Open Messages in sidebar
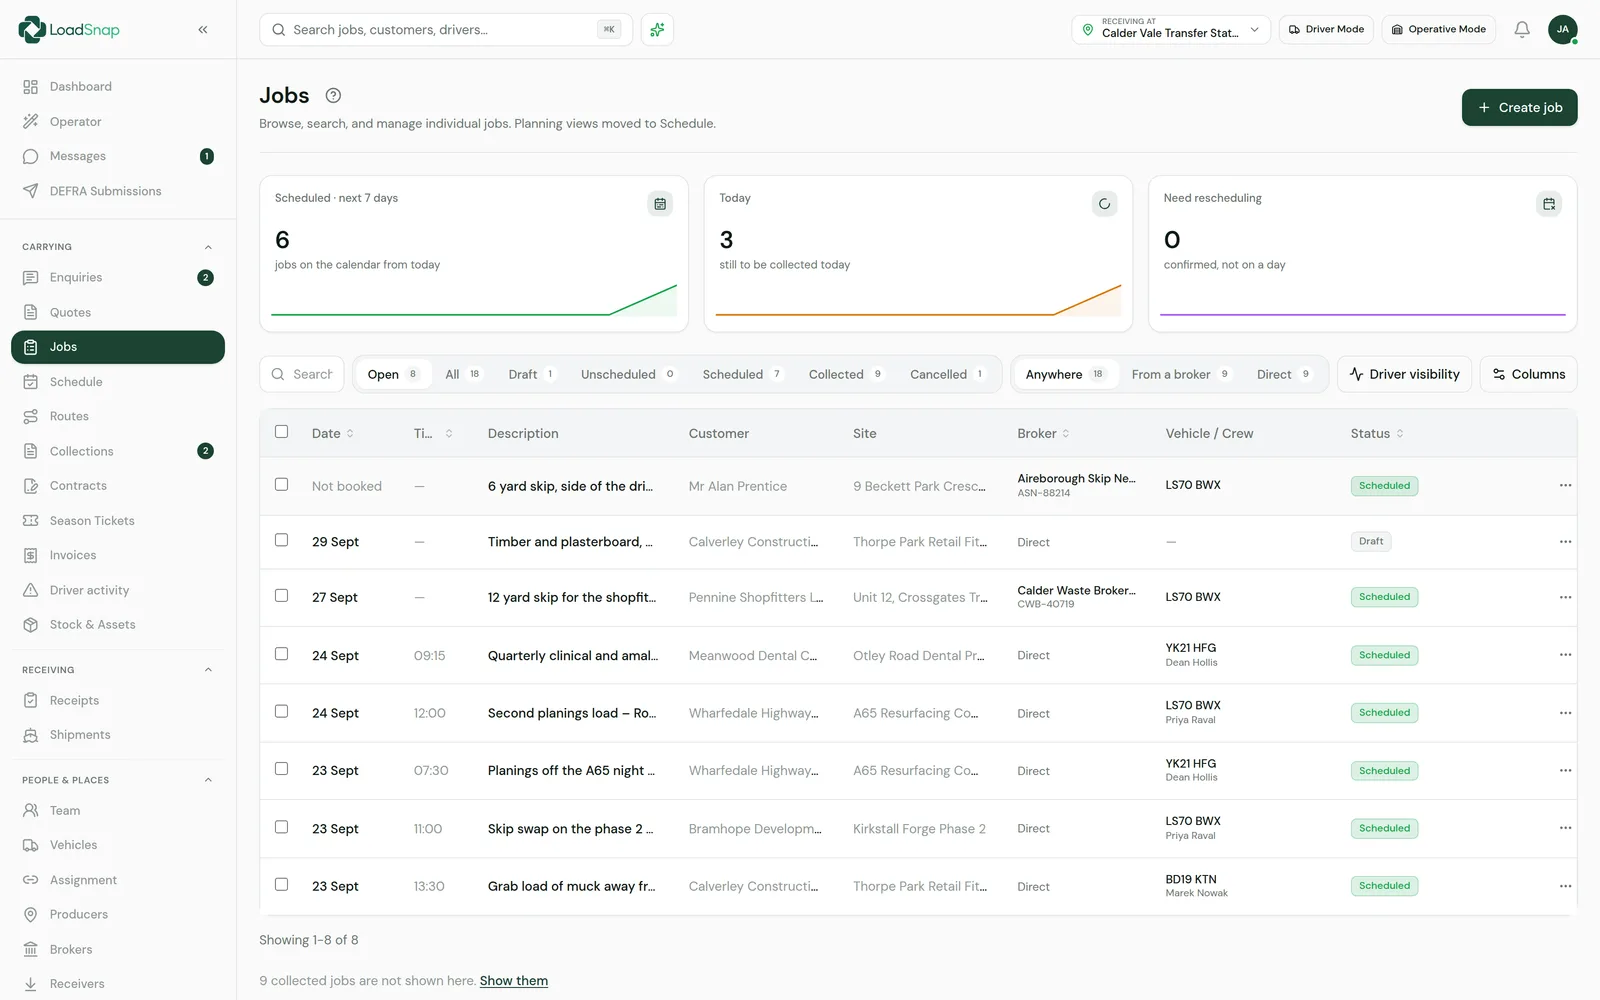 (118, 157)
